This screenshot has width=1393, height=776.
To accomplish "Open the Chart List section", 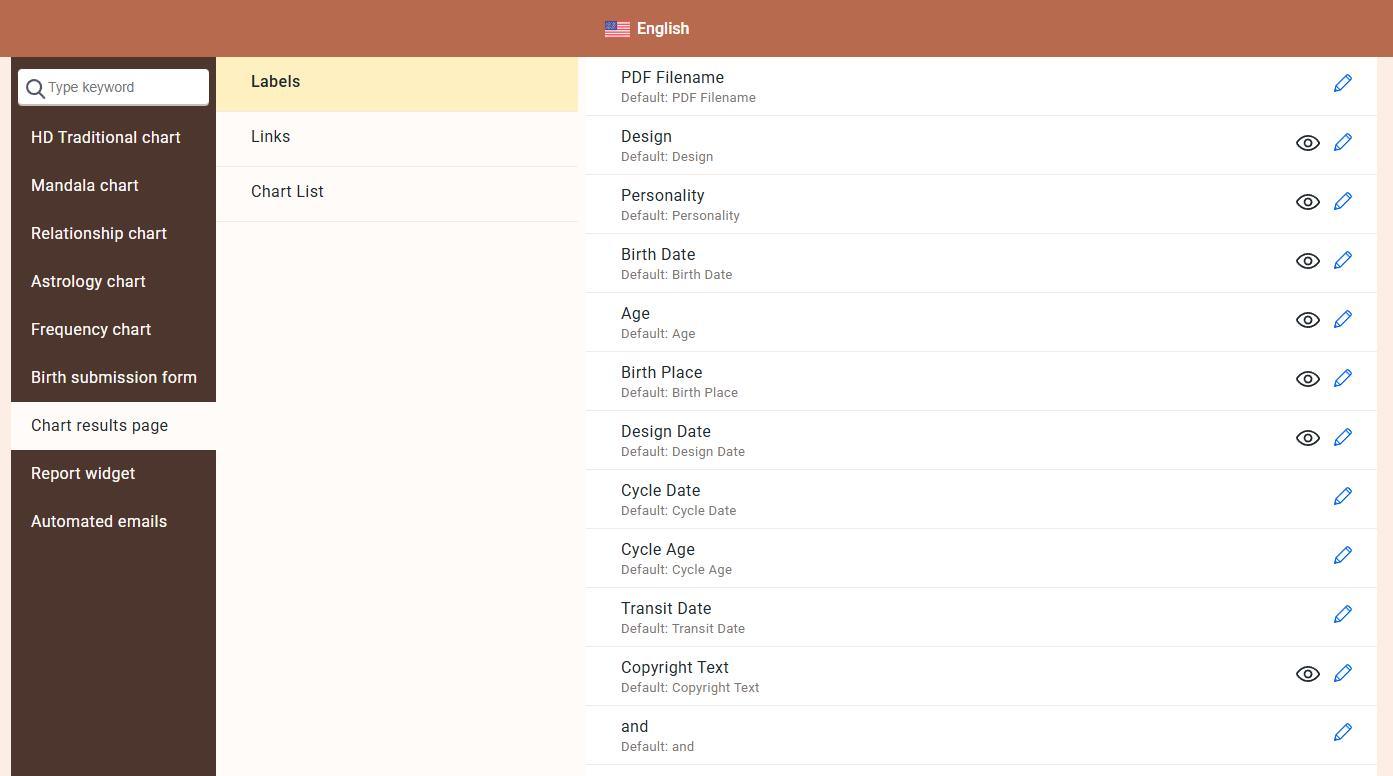I will (x=287, y=192).
